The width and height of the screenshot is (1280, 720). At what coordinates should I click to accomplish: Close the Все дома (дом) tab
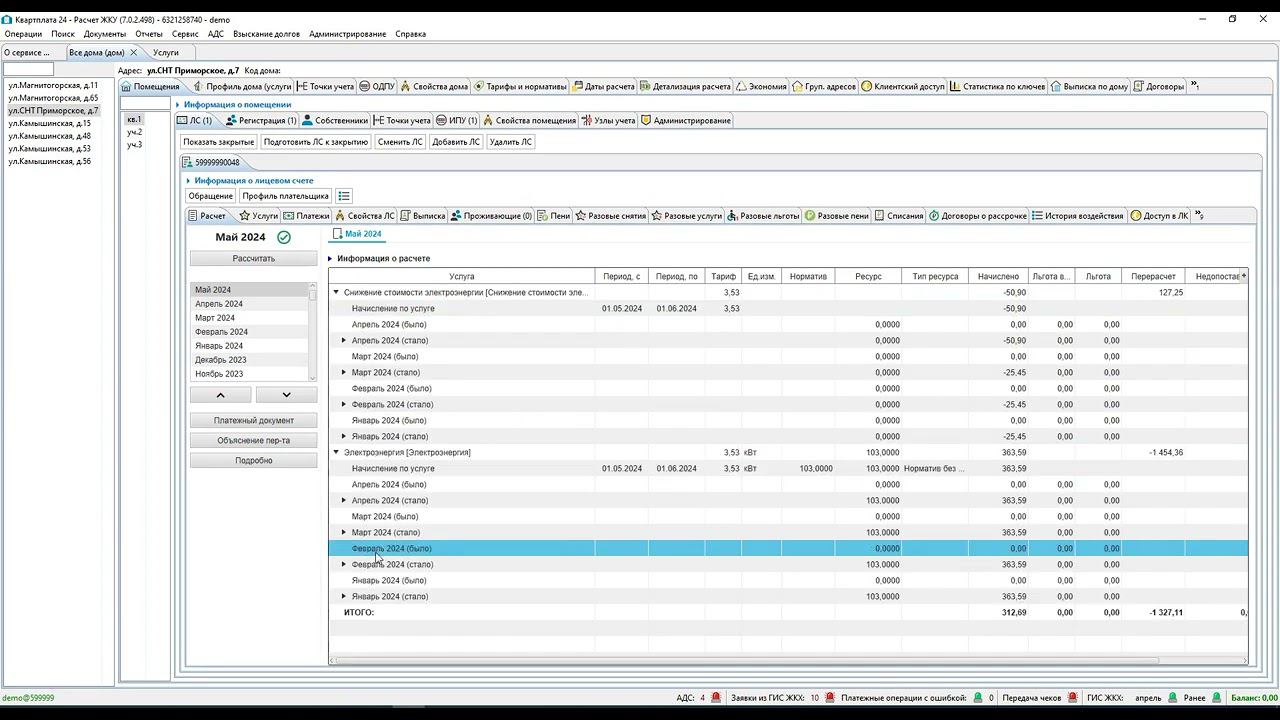(134, 52)
